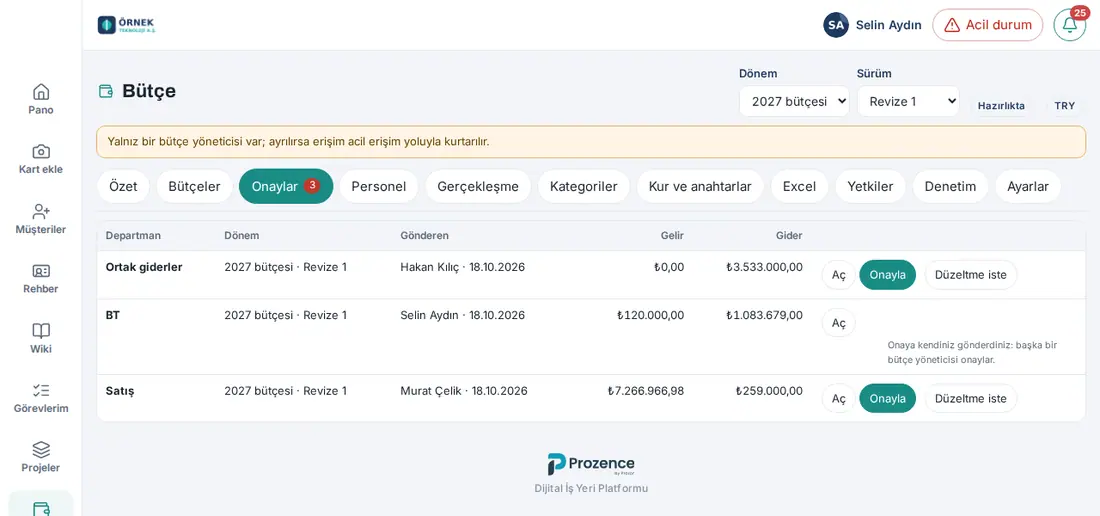Click Aç button in the BT row
The width and height of the screenshot is (1100, 516).
coord(838,322)
